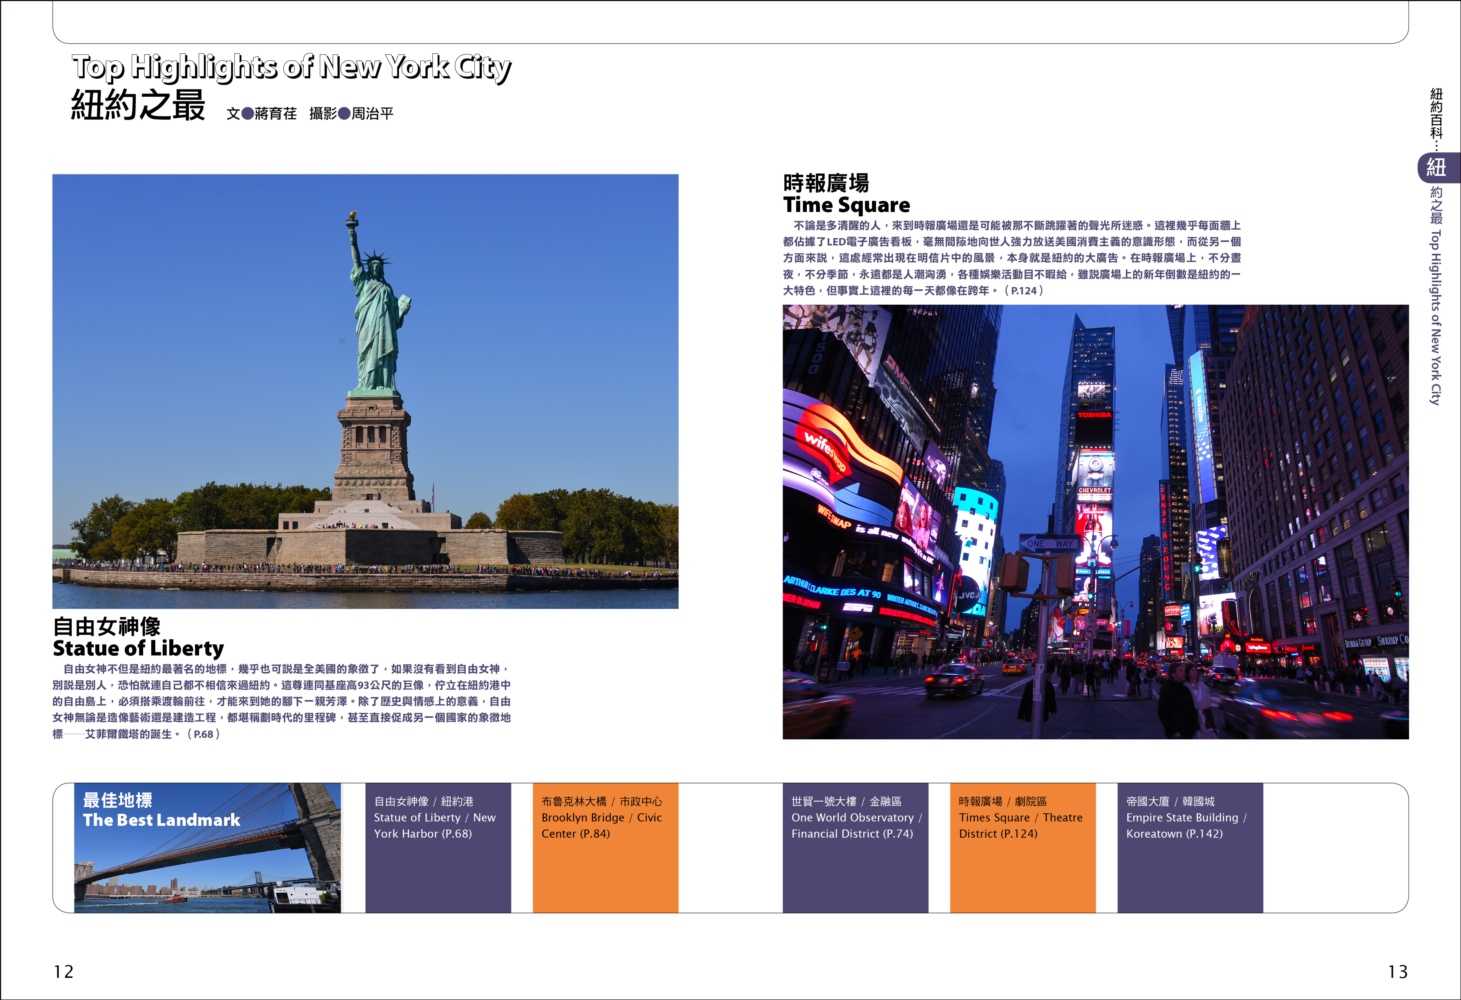
Task: Click the author credit 蔣育荏
Action: point(276,113)
